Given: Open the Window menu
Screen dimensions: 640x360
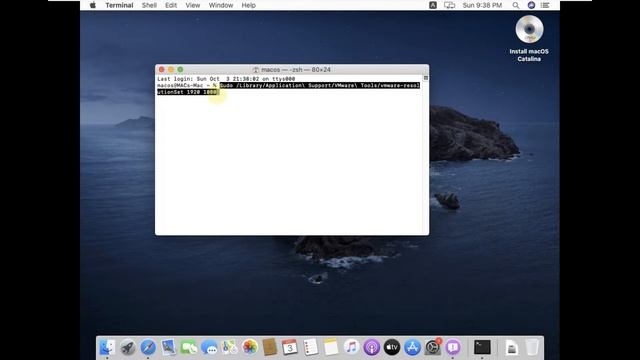Looking at the screenshot, I should pos(221,5).
